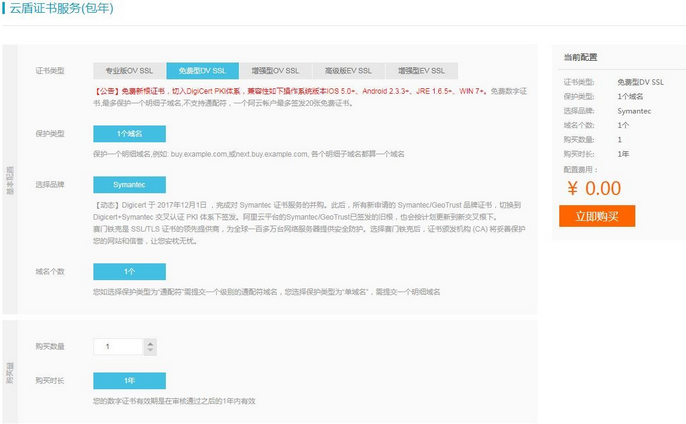The image size is (686, 424).
Task: Select the 1个域名 protection type
Action: tap(129, 133)
